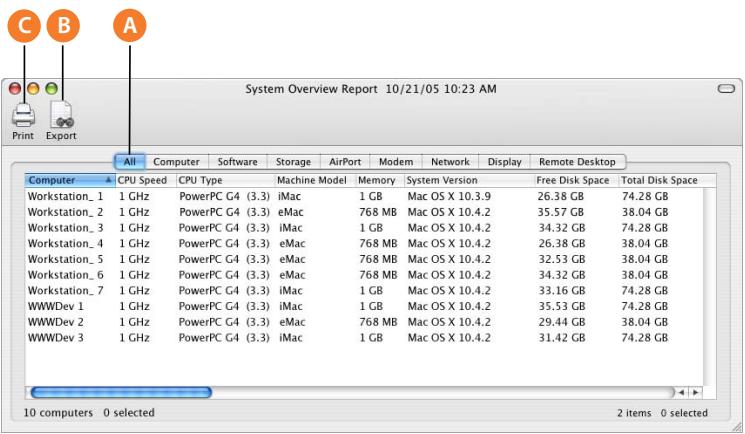Switch to the Display tab
Viewport: 745px width, 434px height.
(x=505, y=162)
